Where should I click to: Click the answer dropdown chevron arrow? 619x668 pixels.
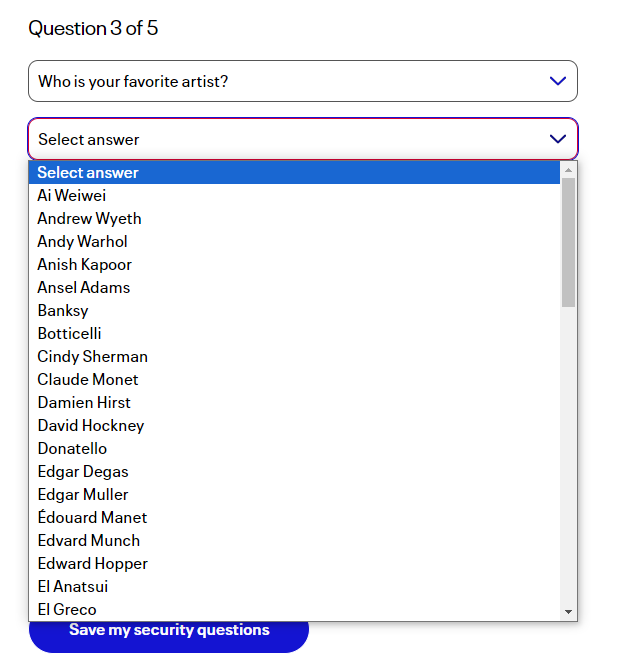click(x=558, y=139)
